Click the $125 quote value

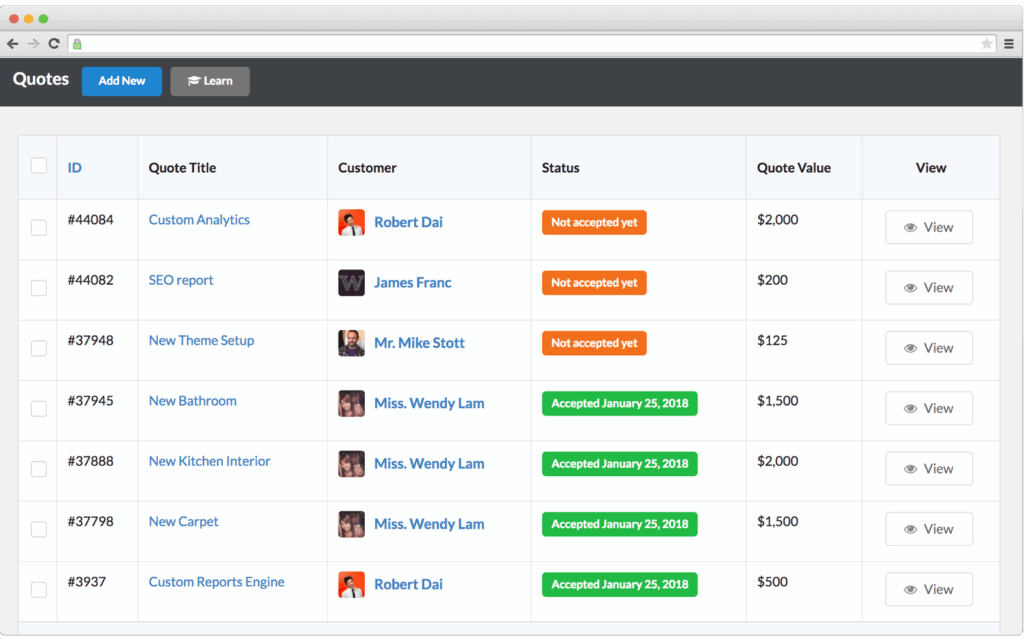pos(772,340)
